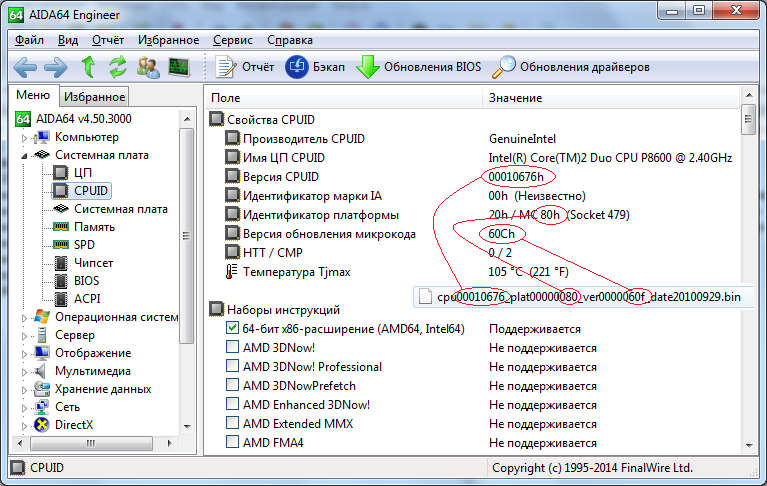The height and width of the screenshot is (486, 767).
Task: Expand the Сеть tree node
Action: point(24,408)
